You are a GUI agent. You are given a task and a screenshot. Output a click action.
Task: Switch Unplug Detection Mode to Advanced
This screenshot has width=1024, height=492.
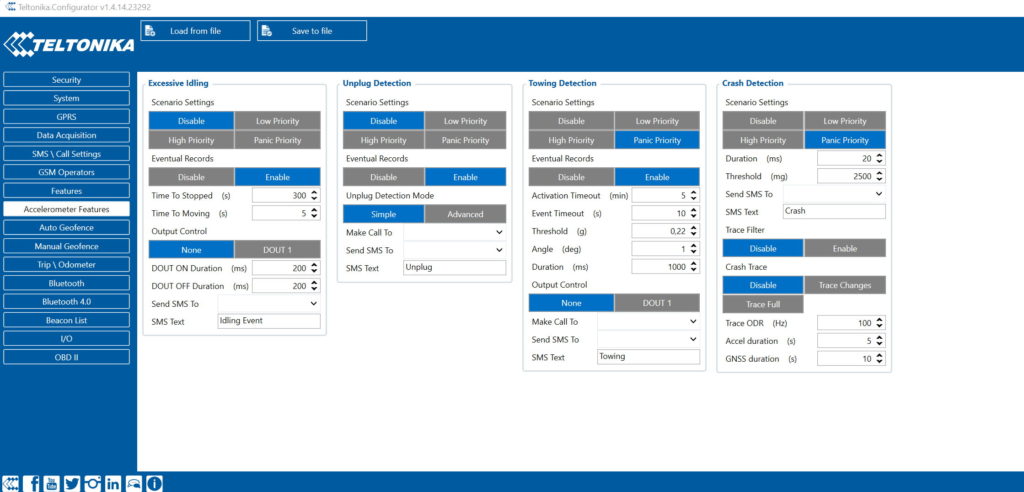pos(466,214)
